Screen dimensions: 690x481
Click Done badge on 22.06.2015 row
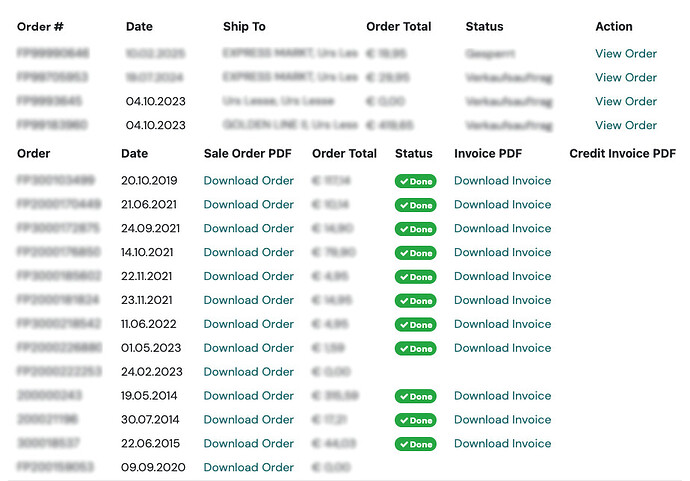415,444
